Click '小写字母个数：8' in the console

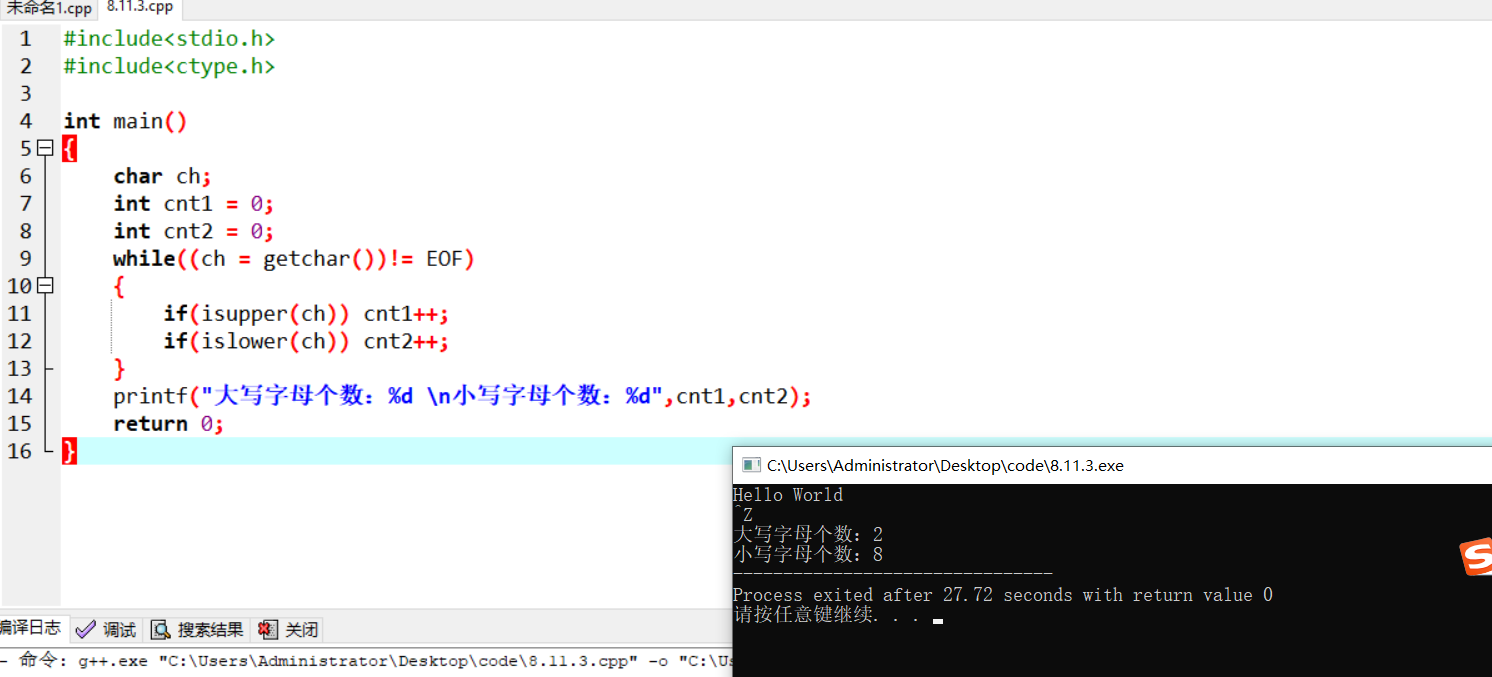[x=808, y=554]
